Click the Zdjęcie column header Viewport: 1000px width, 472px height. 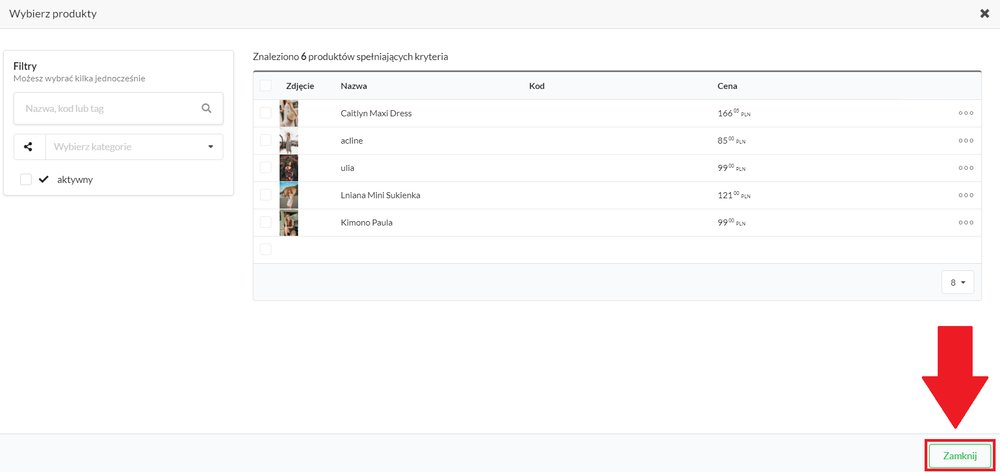[300, 86]
